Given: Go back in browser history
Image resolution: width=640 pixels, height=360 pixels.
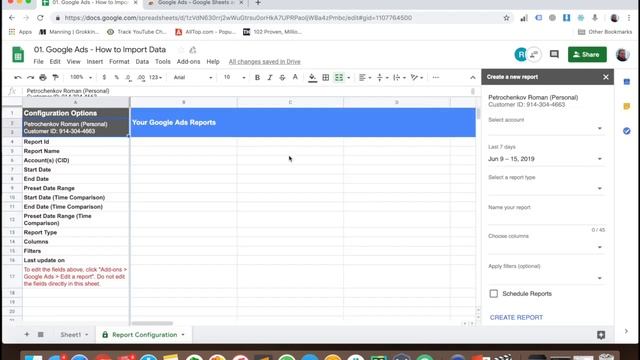Looking at the screenshot, I should pos(12,18).
